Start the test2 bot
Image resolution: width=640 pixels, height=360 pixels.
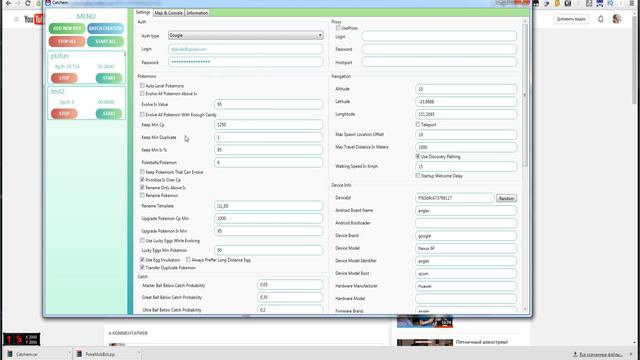coord(109,113)
